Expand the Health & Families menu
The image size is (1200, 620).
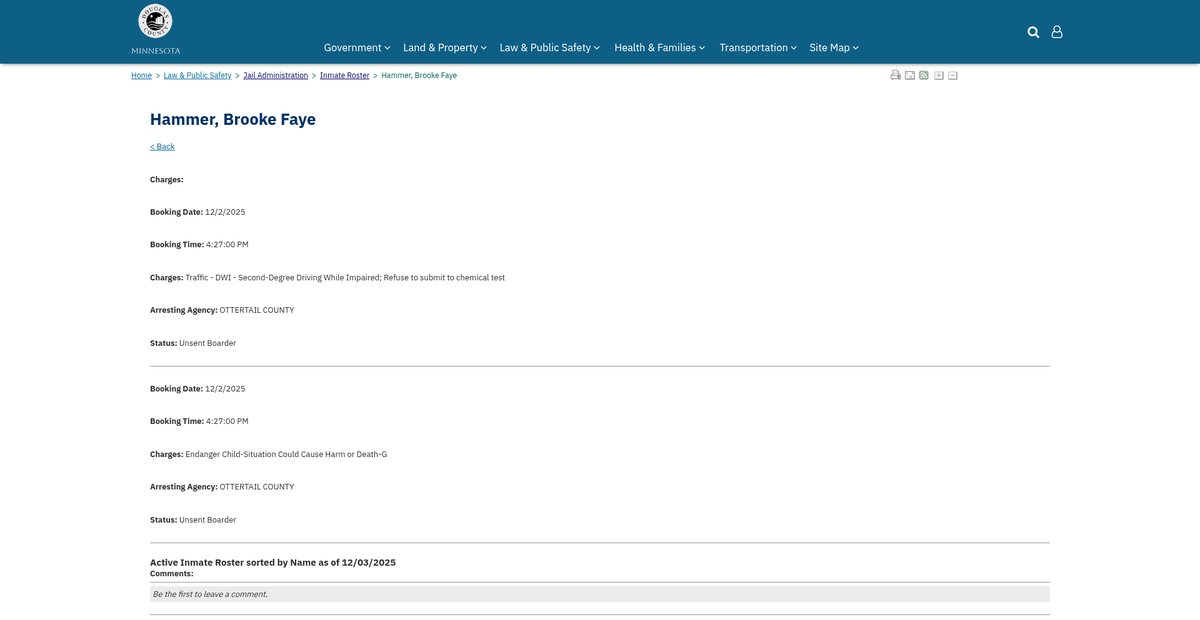click(x=659, y=47)
